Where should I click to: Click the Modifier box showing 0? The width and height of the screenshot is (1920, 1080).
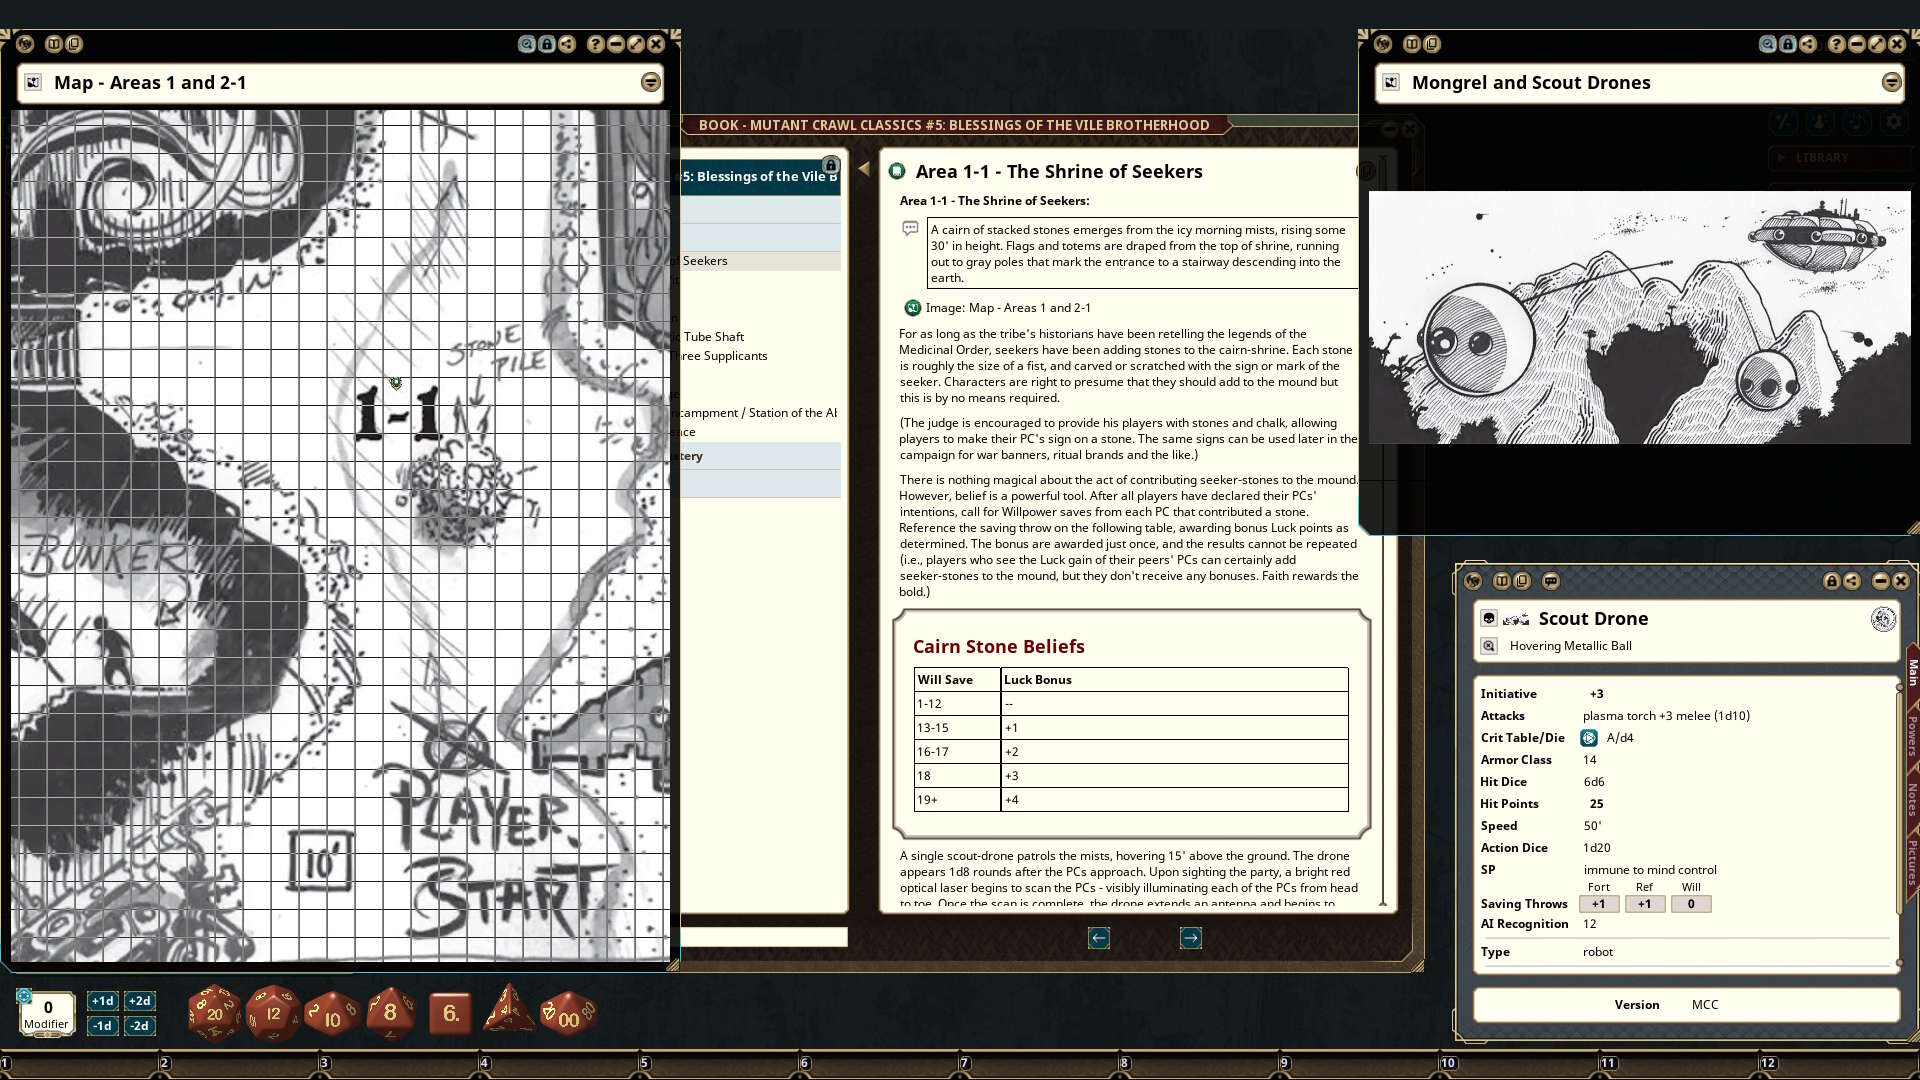[x=47, y=1013]
